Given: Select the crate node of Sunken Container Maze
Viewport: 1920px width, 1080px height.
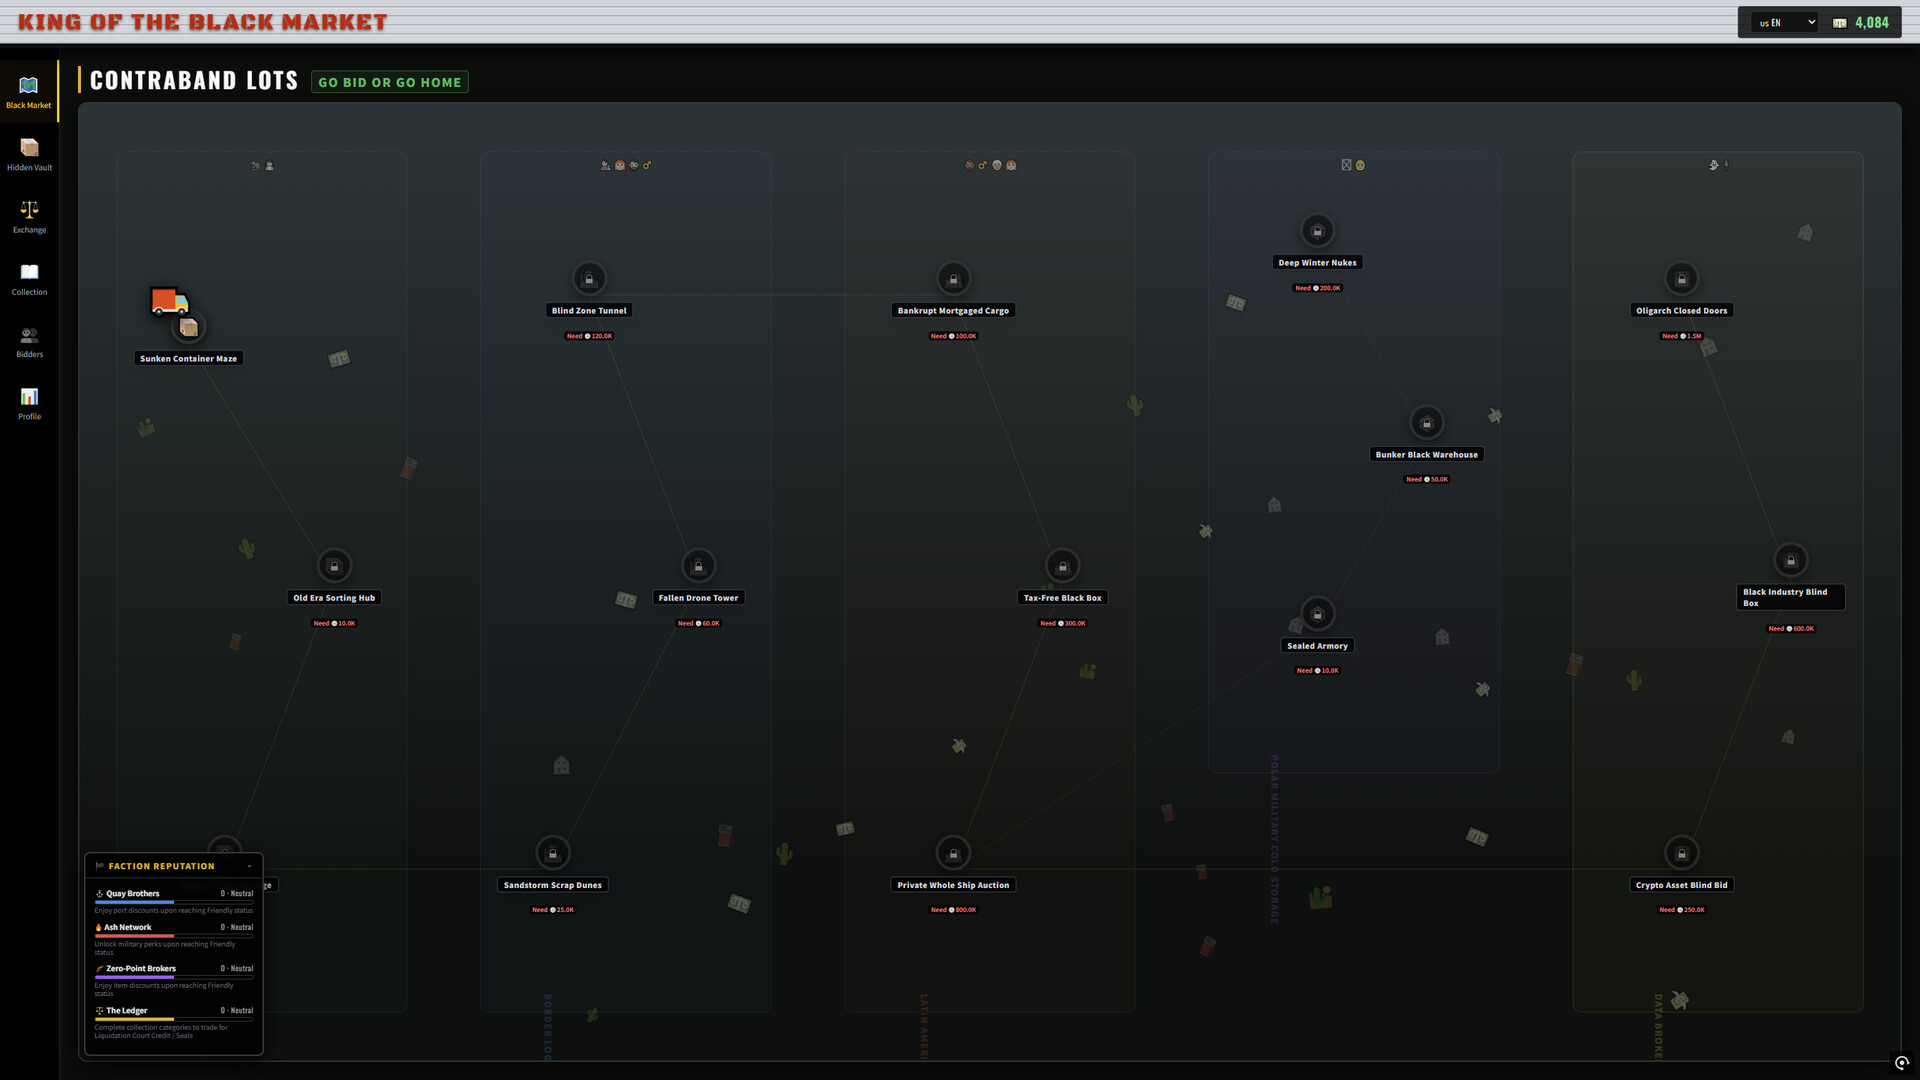Looking at the screenshot, I should click(189, 327).
